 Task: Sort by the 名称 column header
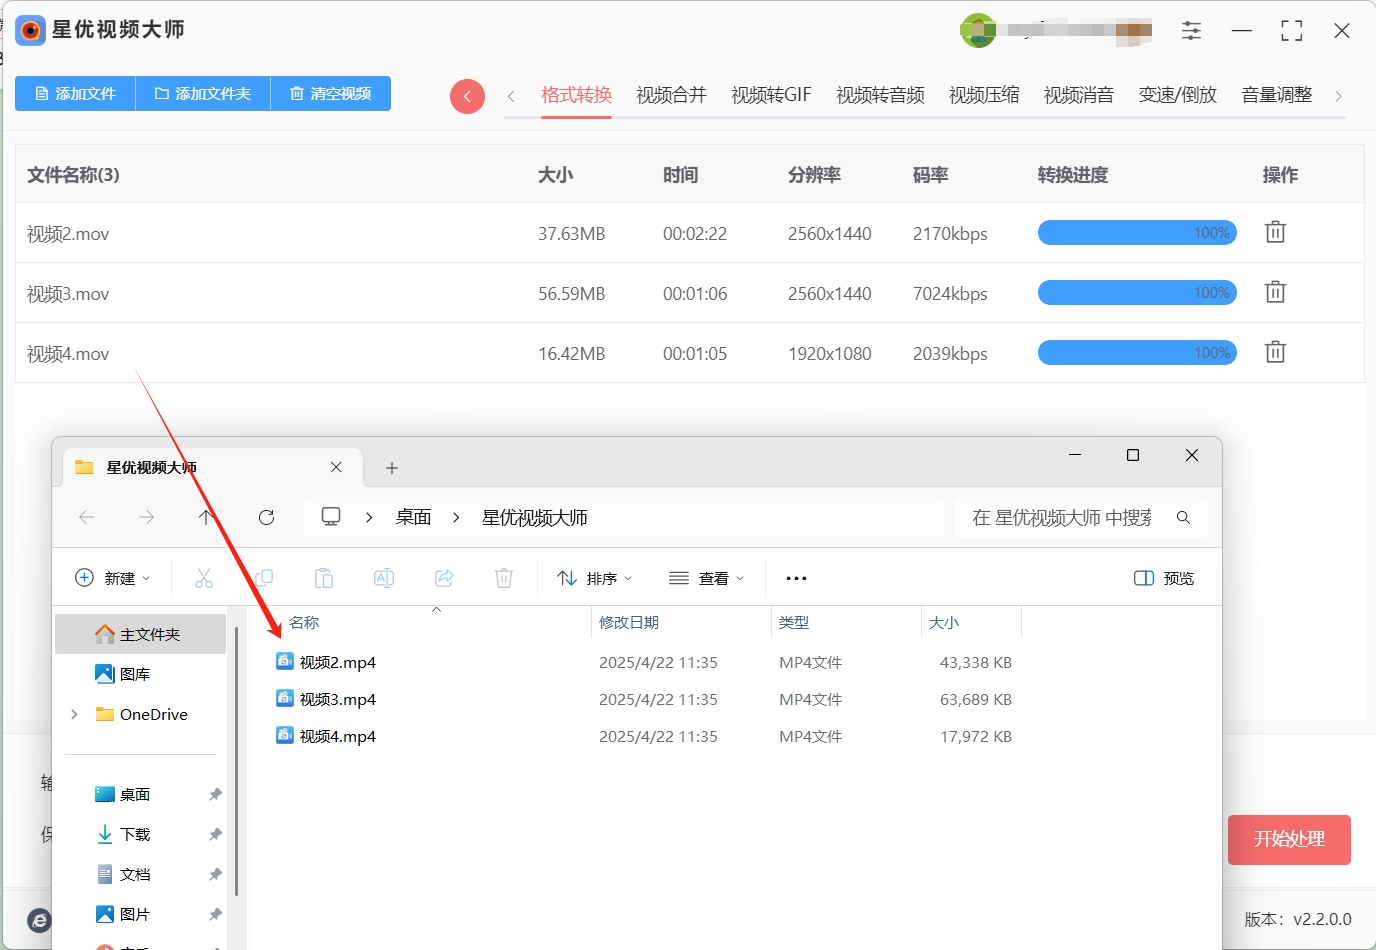click(304, 622)
